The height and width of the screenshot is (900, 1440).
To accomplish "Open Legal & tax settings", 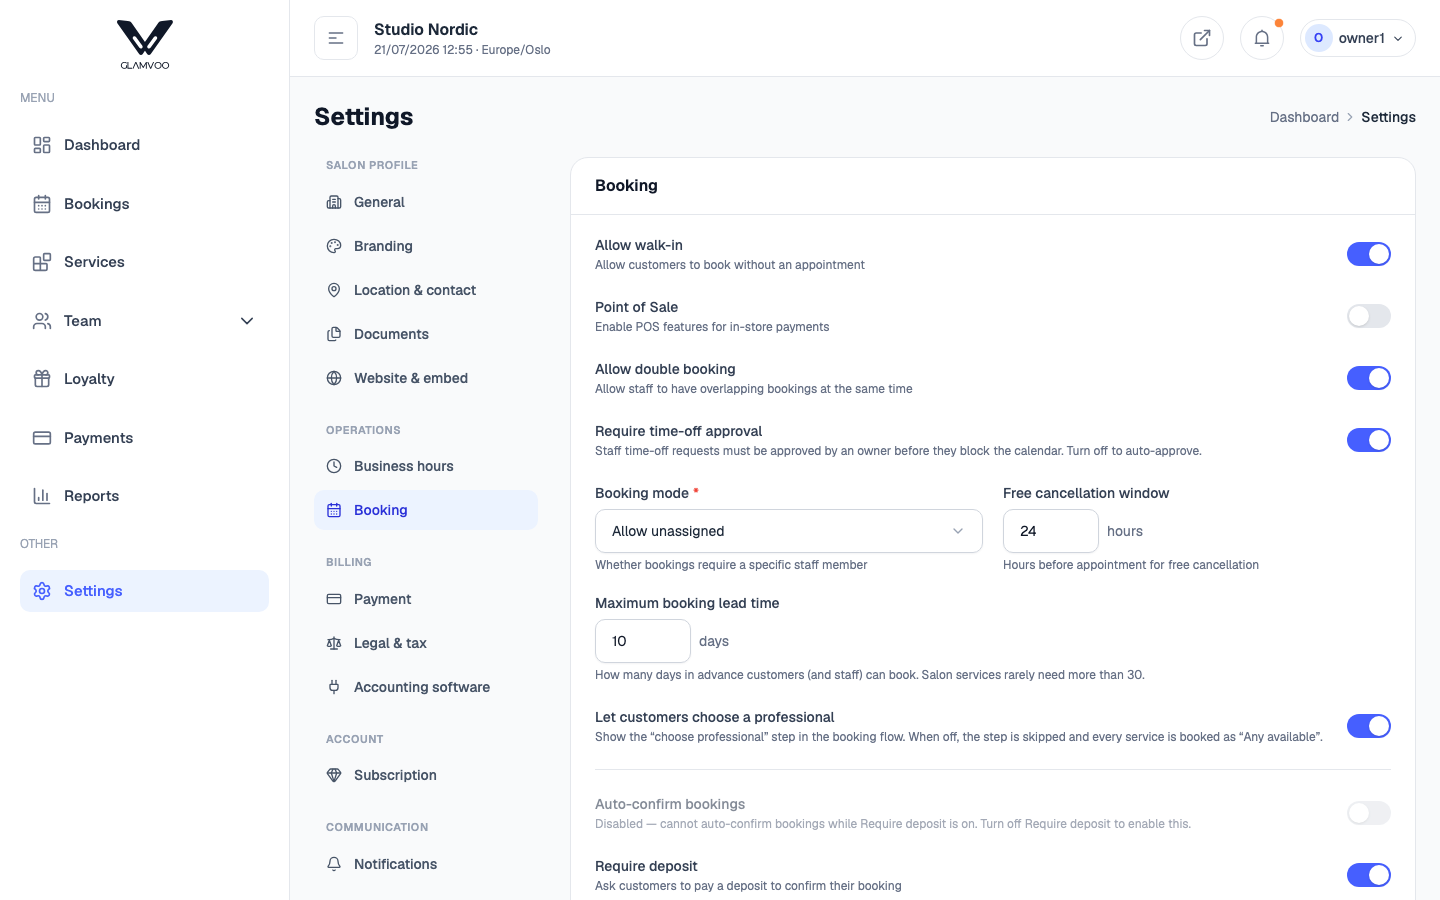I will [x=426, y=643].
